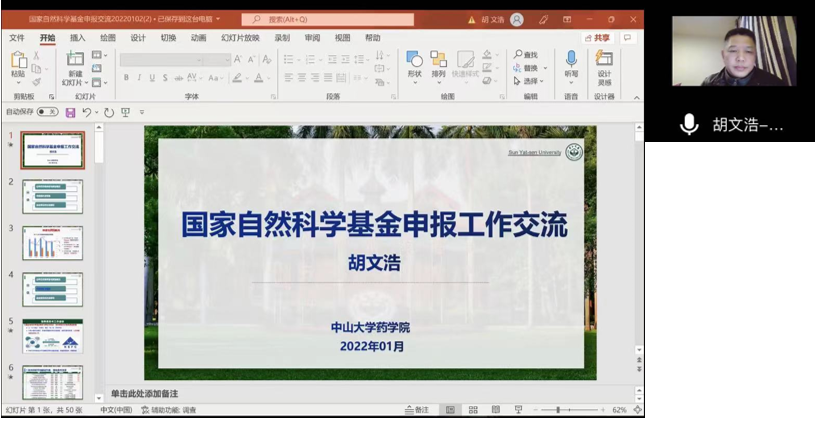Expand the Replace (替换) dropdown arrow
The image size is (816, 423).
tap(544, 68)
